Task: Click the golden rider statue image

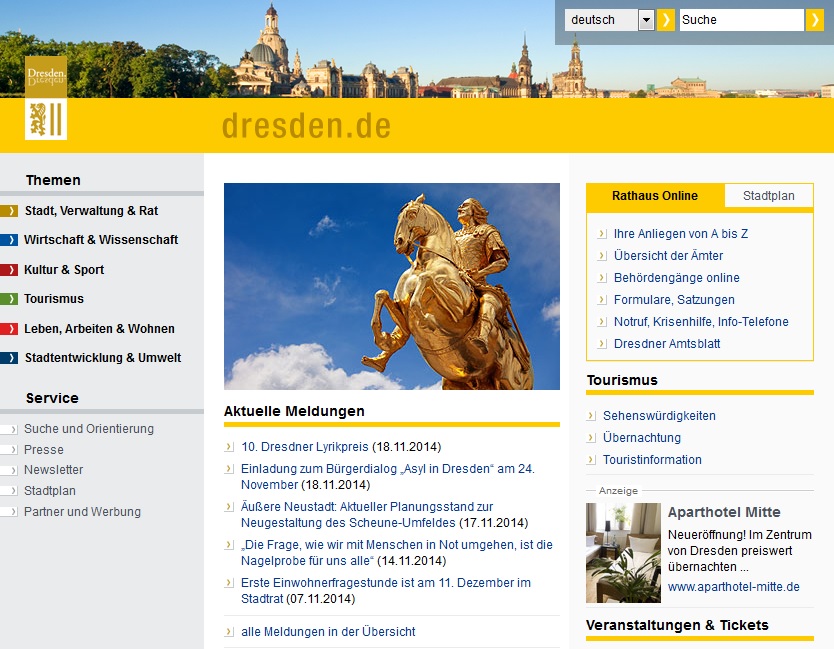Action: tap(391, 286)
